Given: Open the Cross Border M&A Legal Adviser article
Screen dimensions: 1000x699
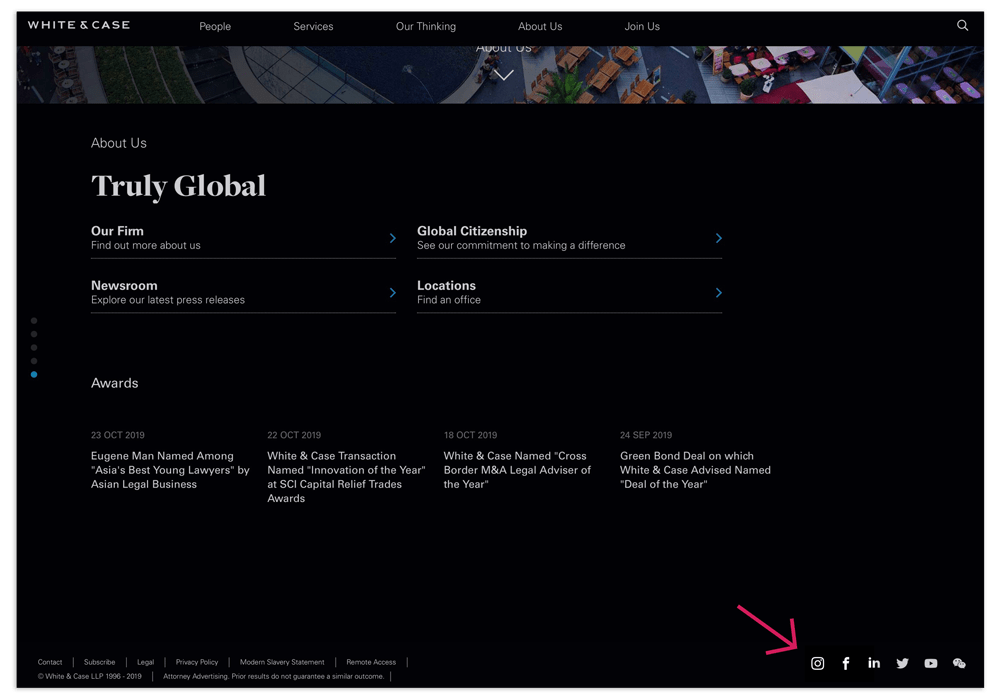Looking at the screenshot, I should 517,470.
